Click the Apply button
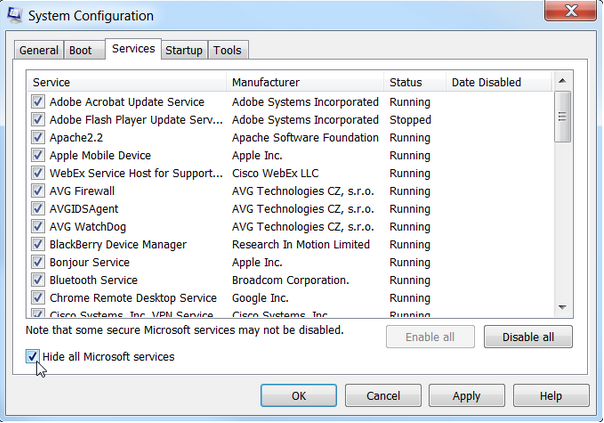 point(467,396)
